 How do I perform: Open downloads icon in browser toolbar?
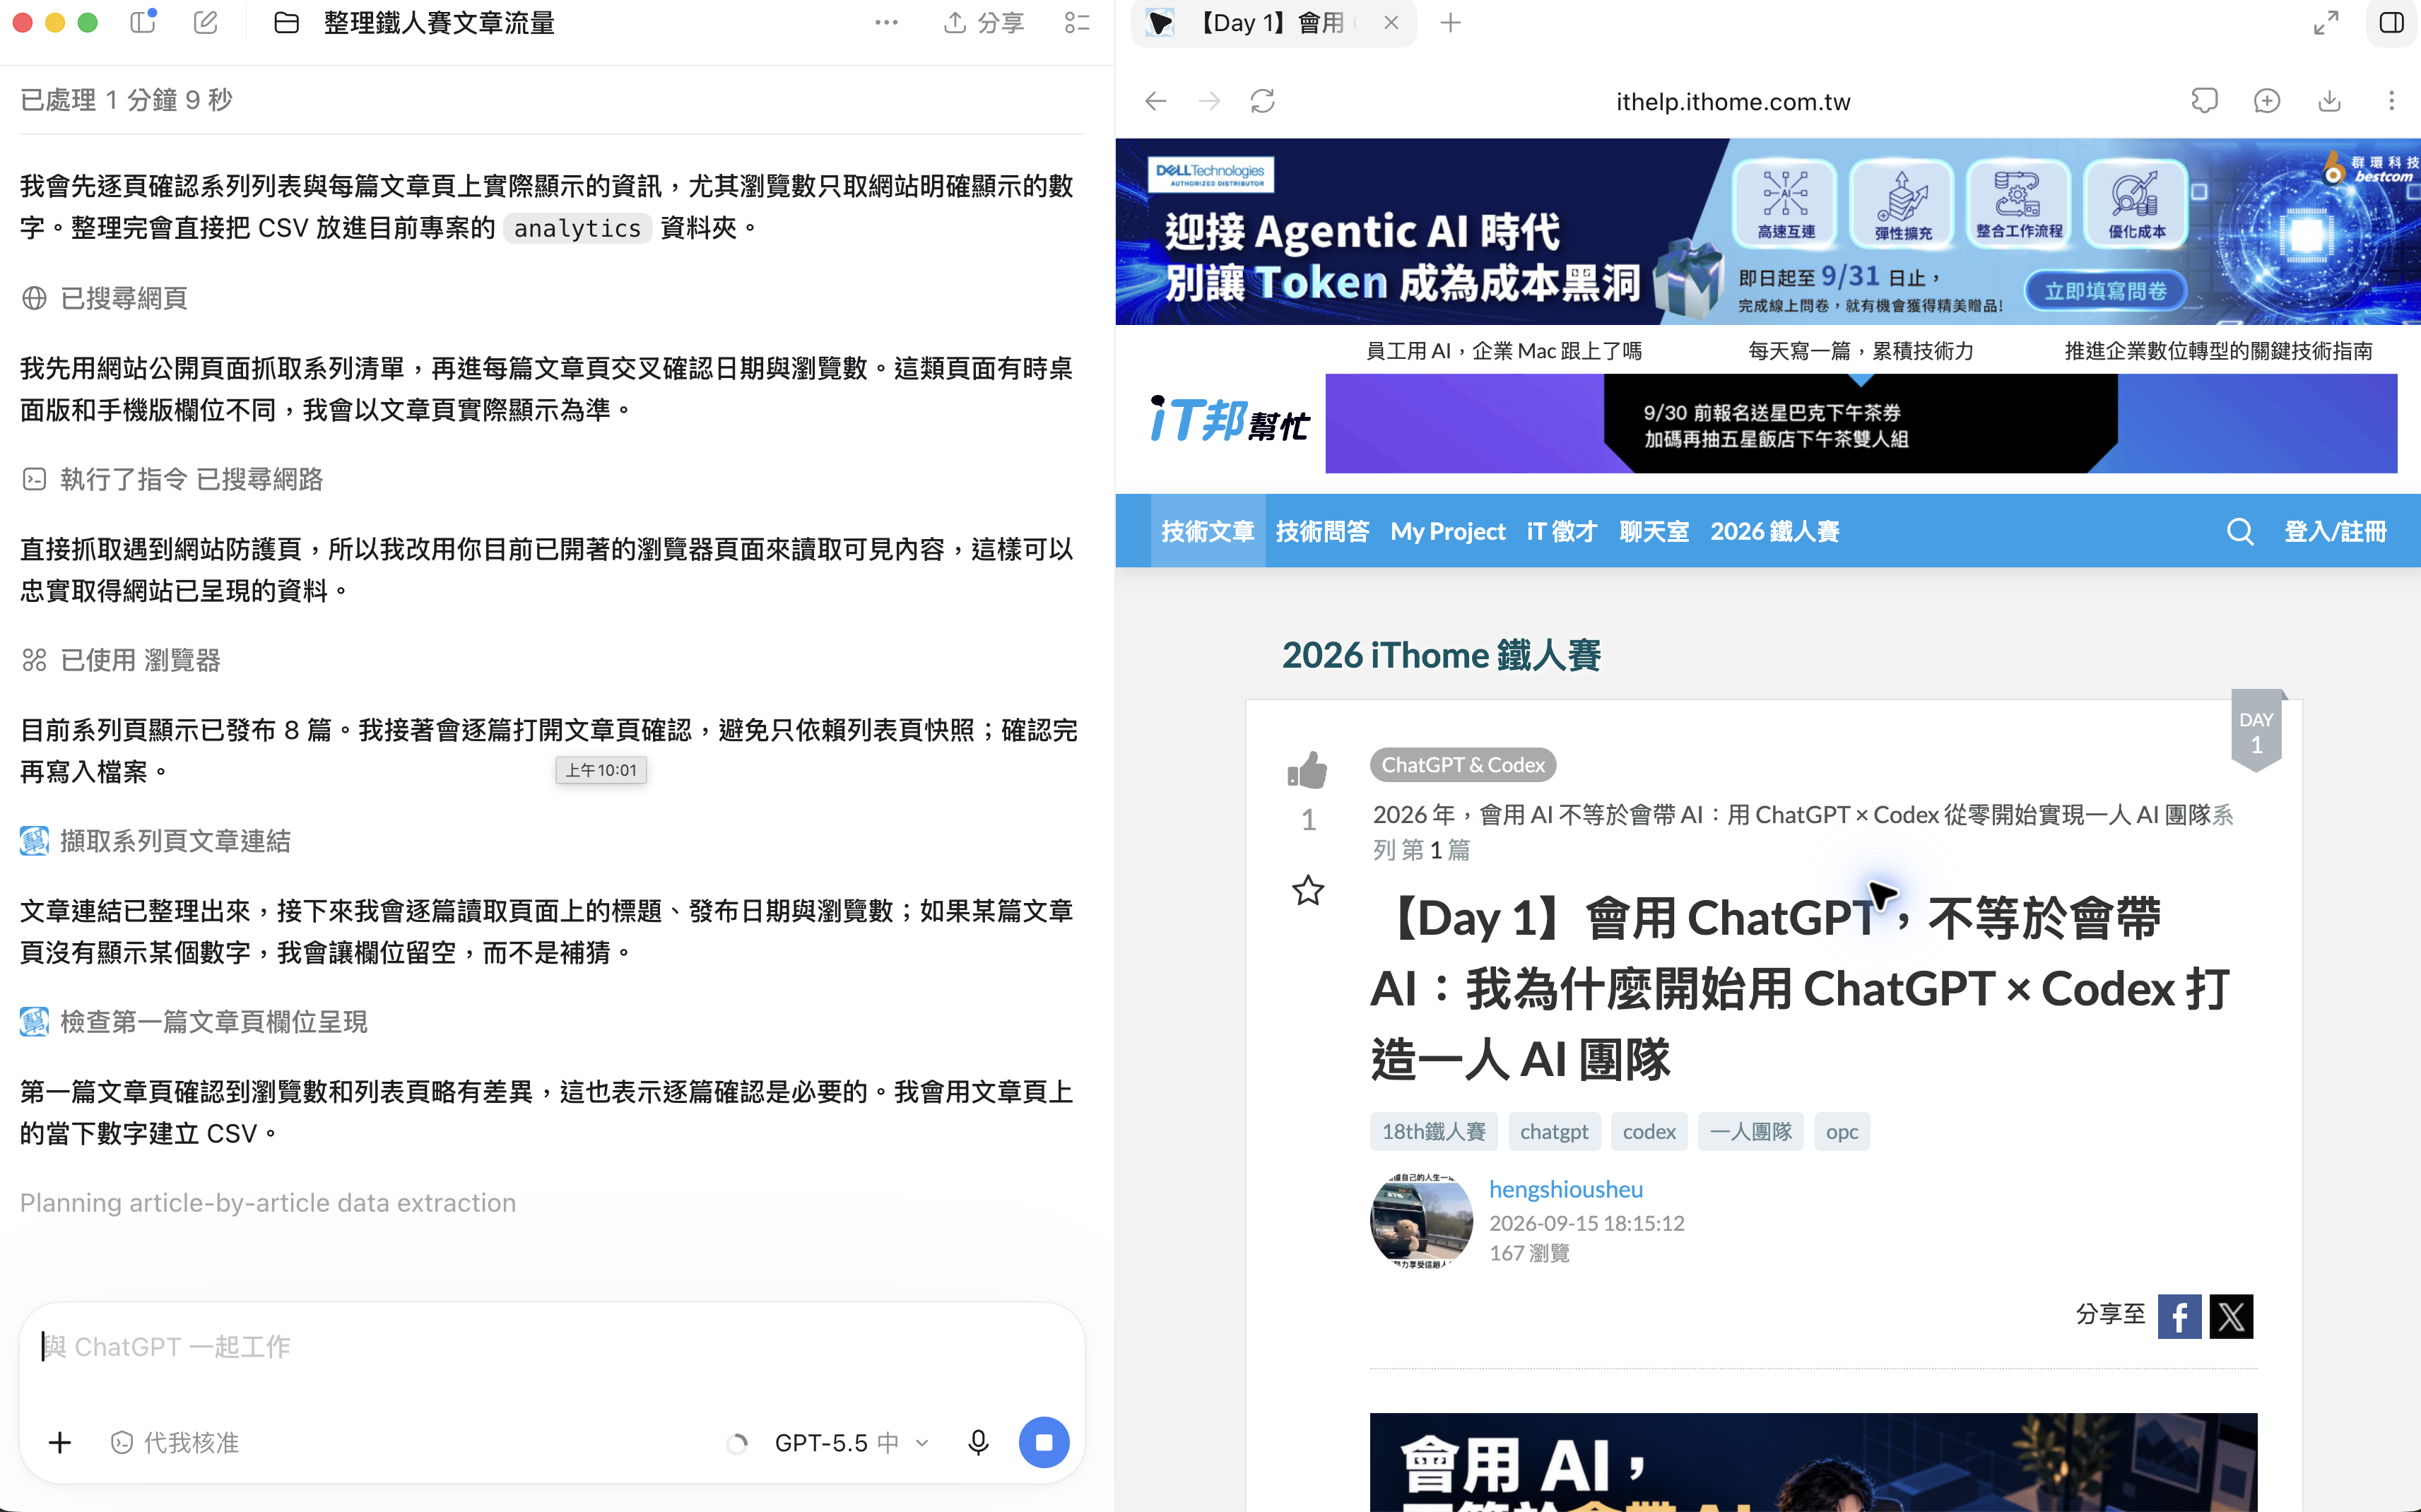(x=2329, y=101)
